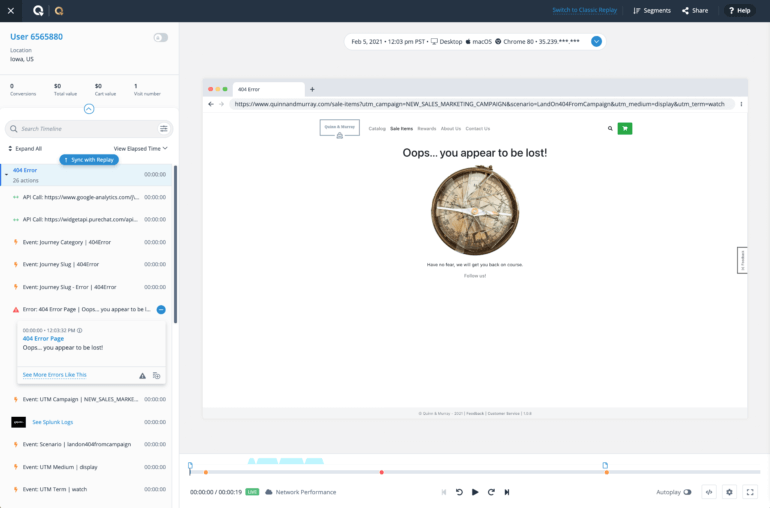Skip to previous page control

pyautogui.click(x=444, y=492)
